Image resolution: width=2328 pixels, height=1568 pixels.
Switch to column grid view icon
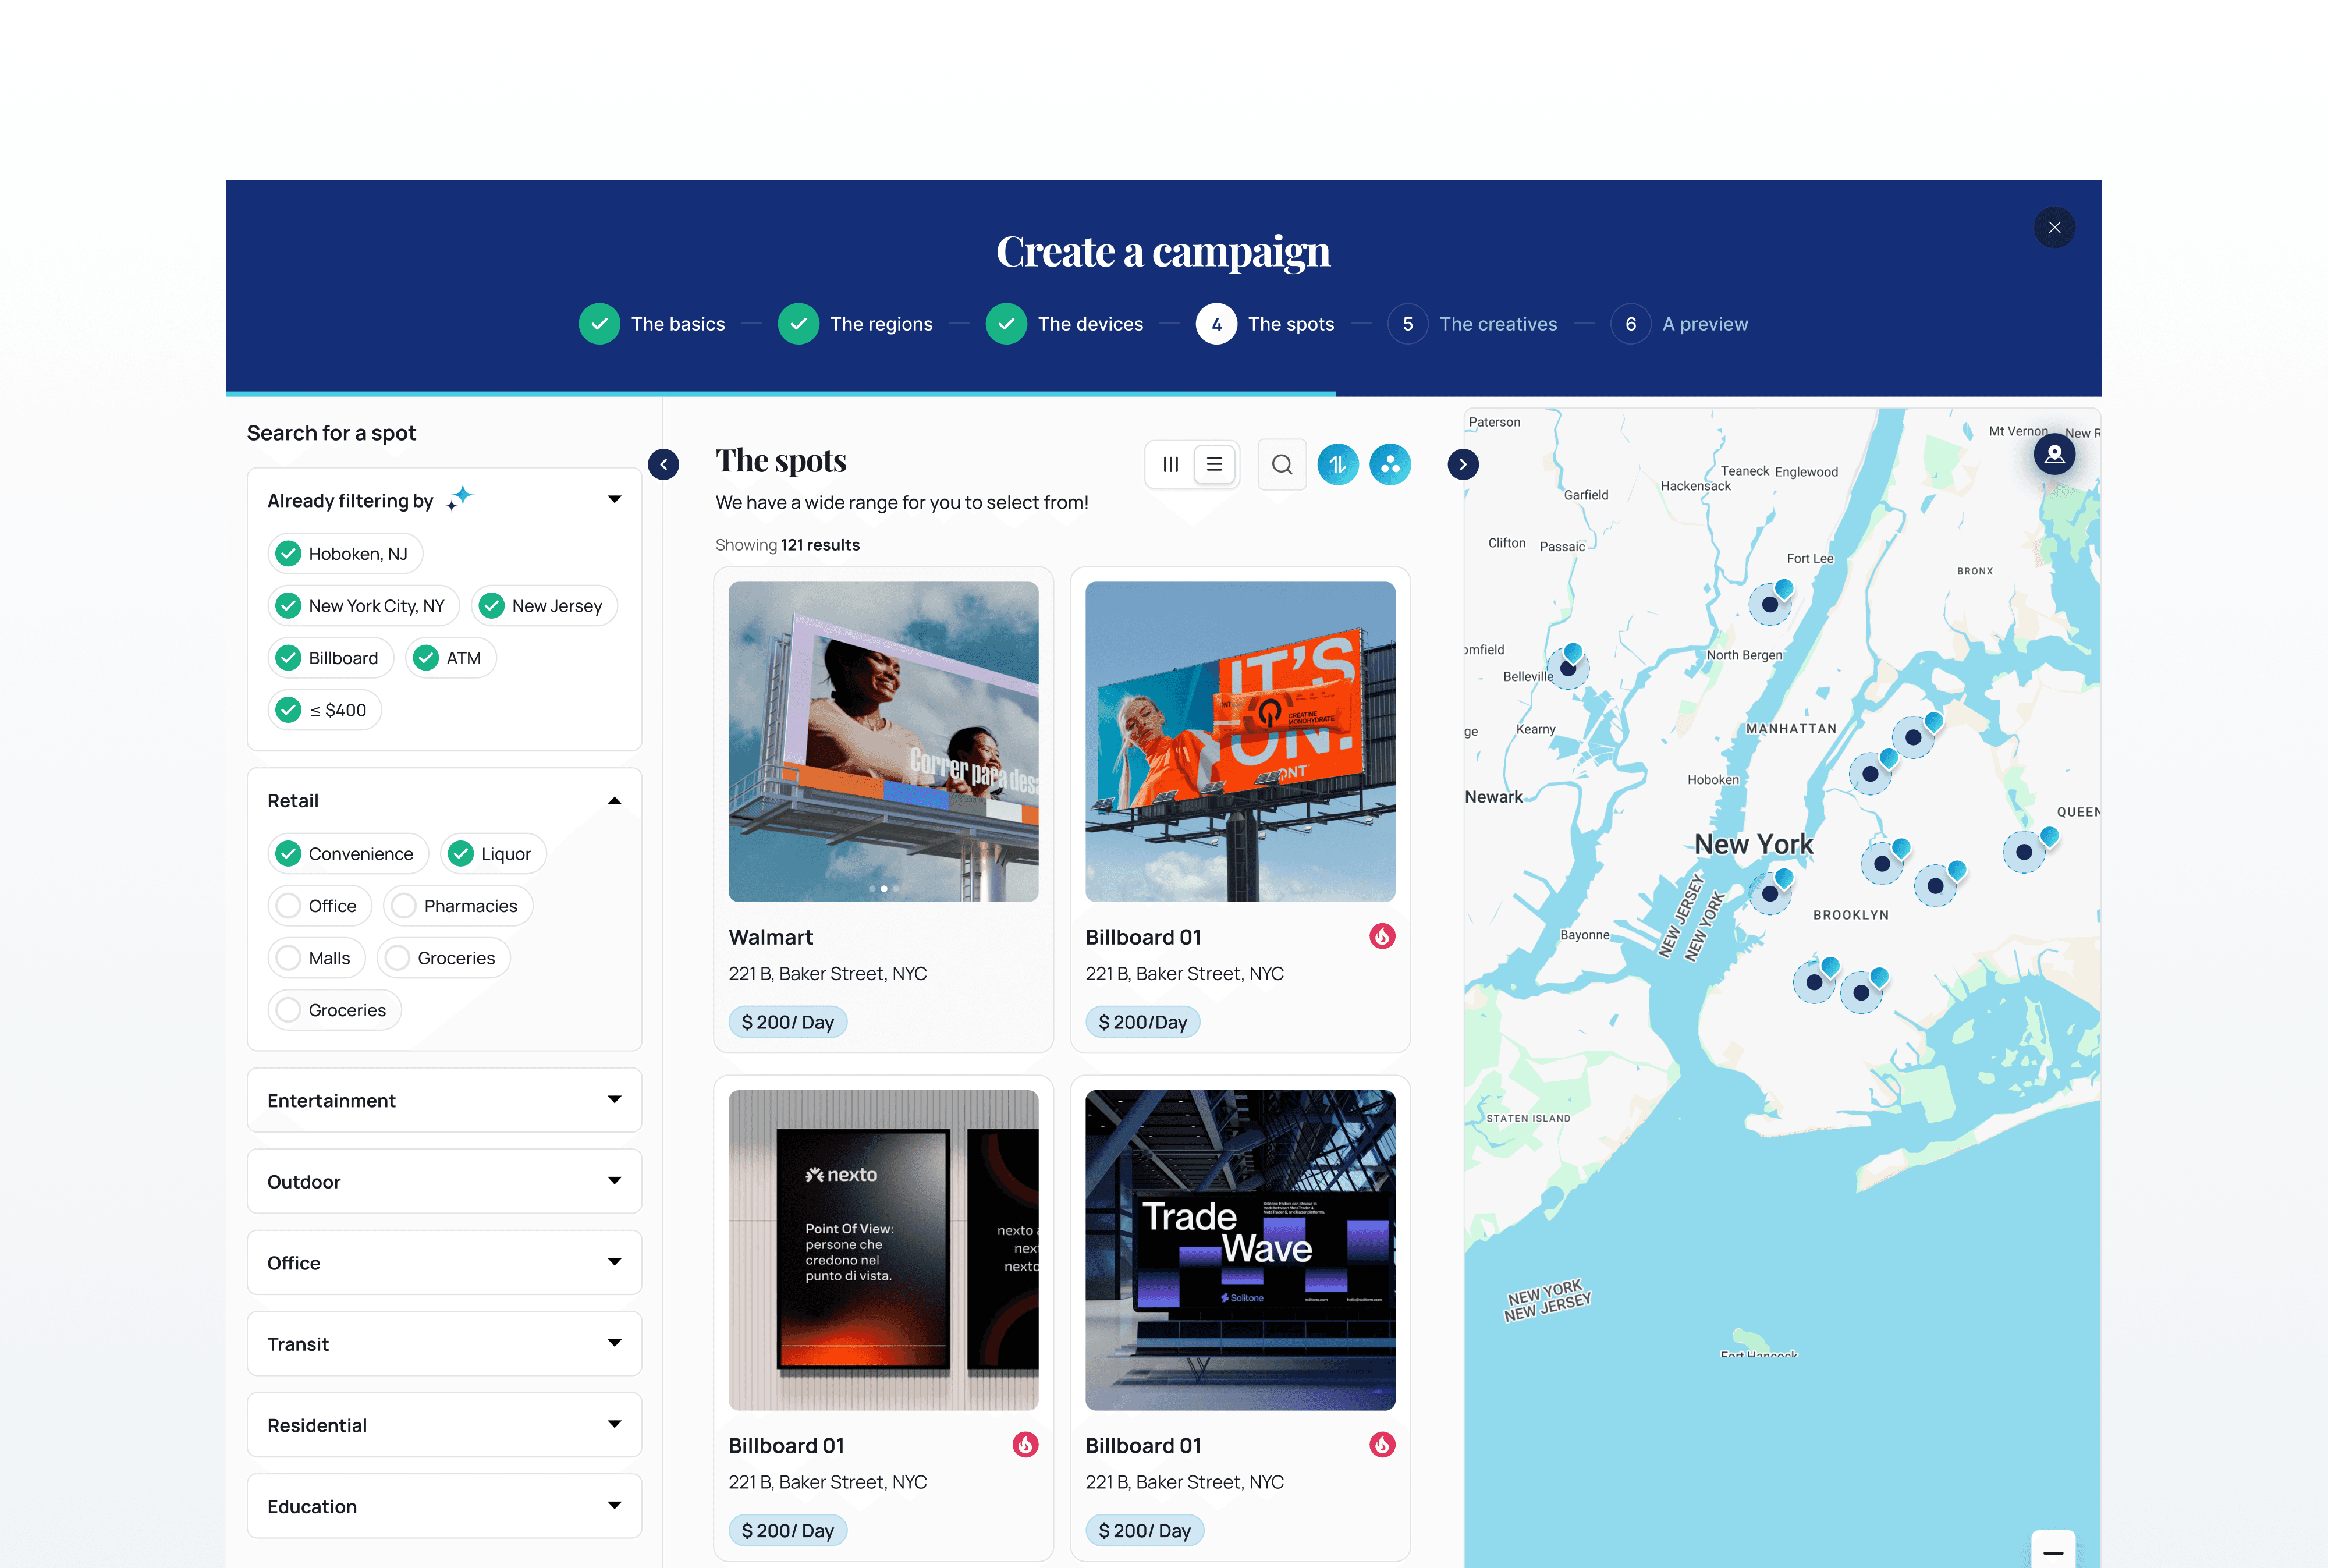(1170, 464)
